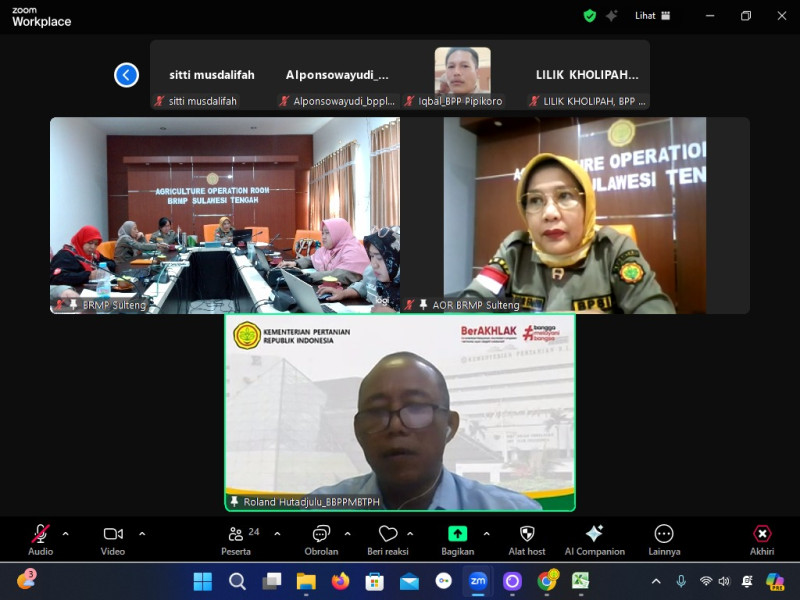800x600 pixels.
Task: Click the blue previous participants arrow
Action: [x=126, y=75]
